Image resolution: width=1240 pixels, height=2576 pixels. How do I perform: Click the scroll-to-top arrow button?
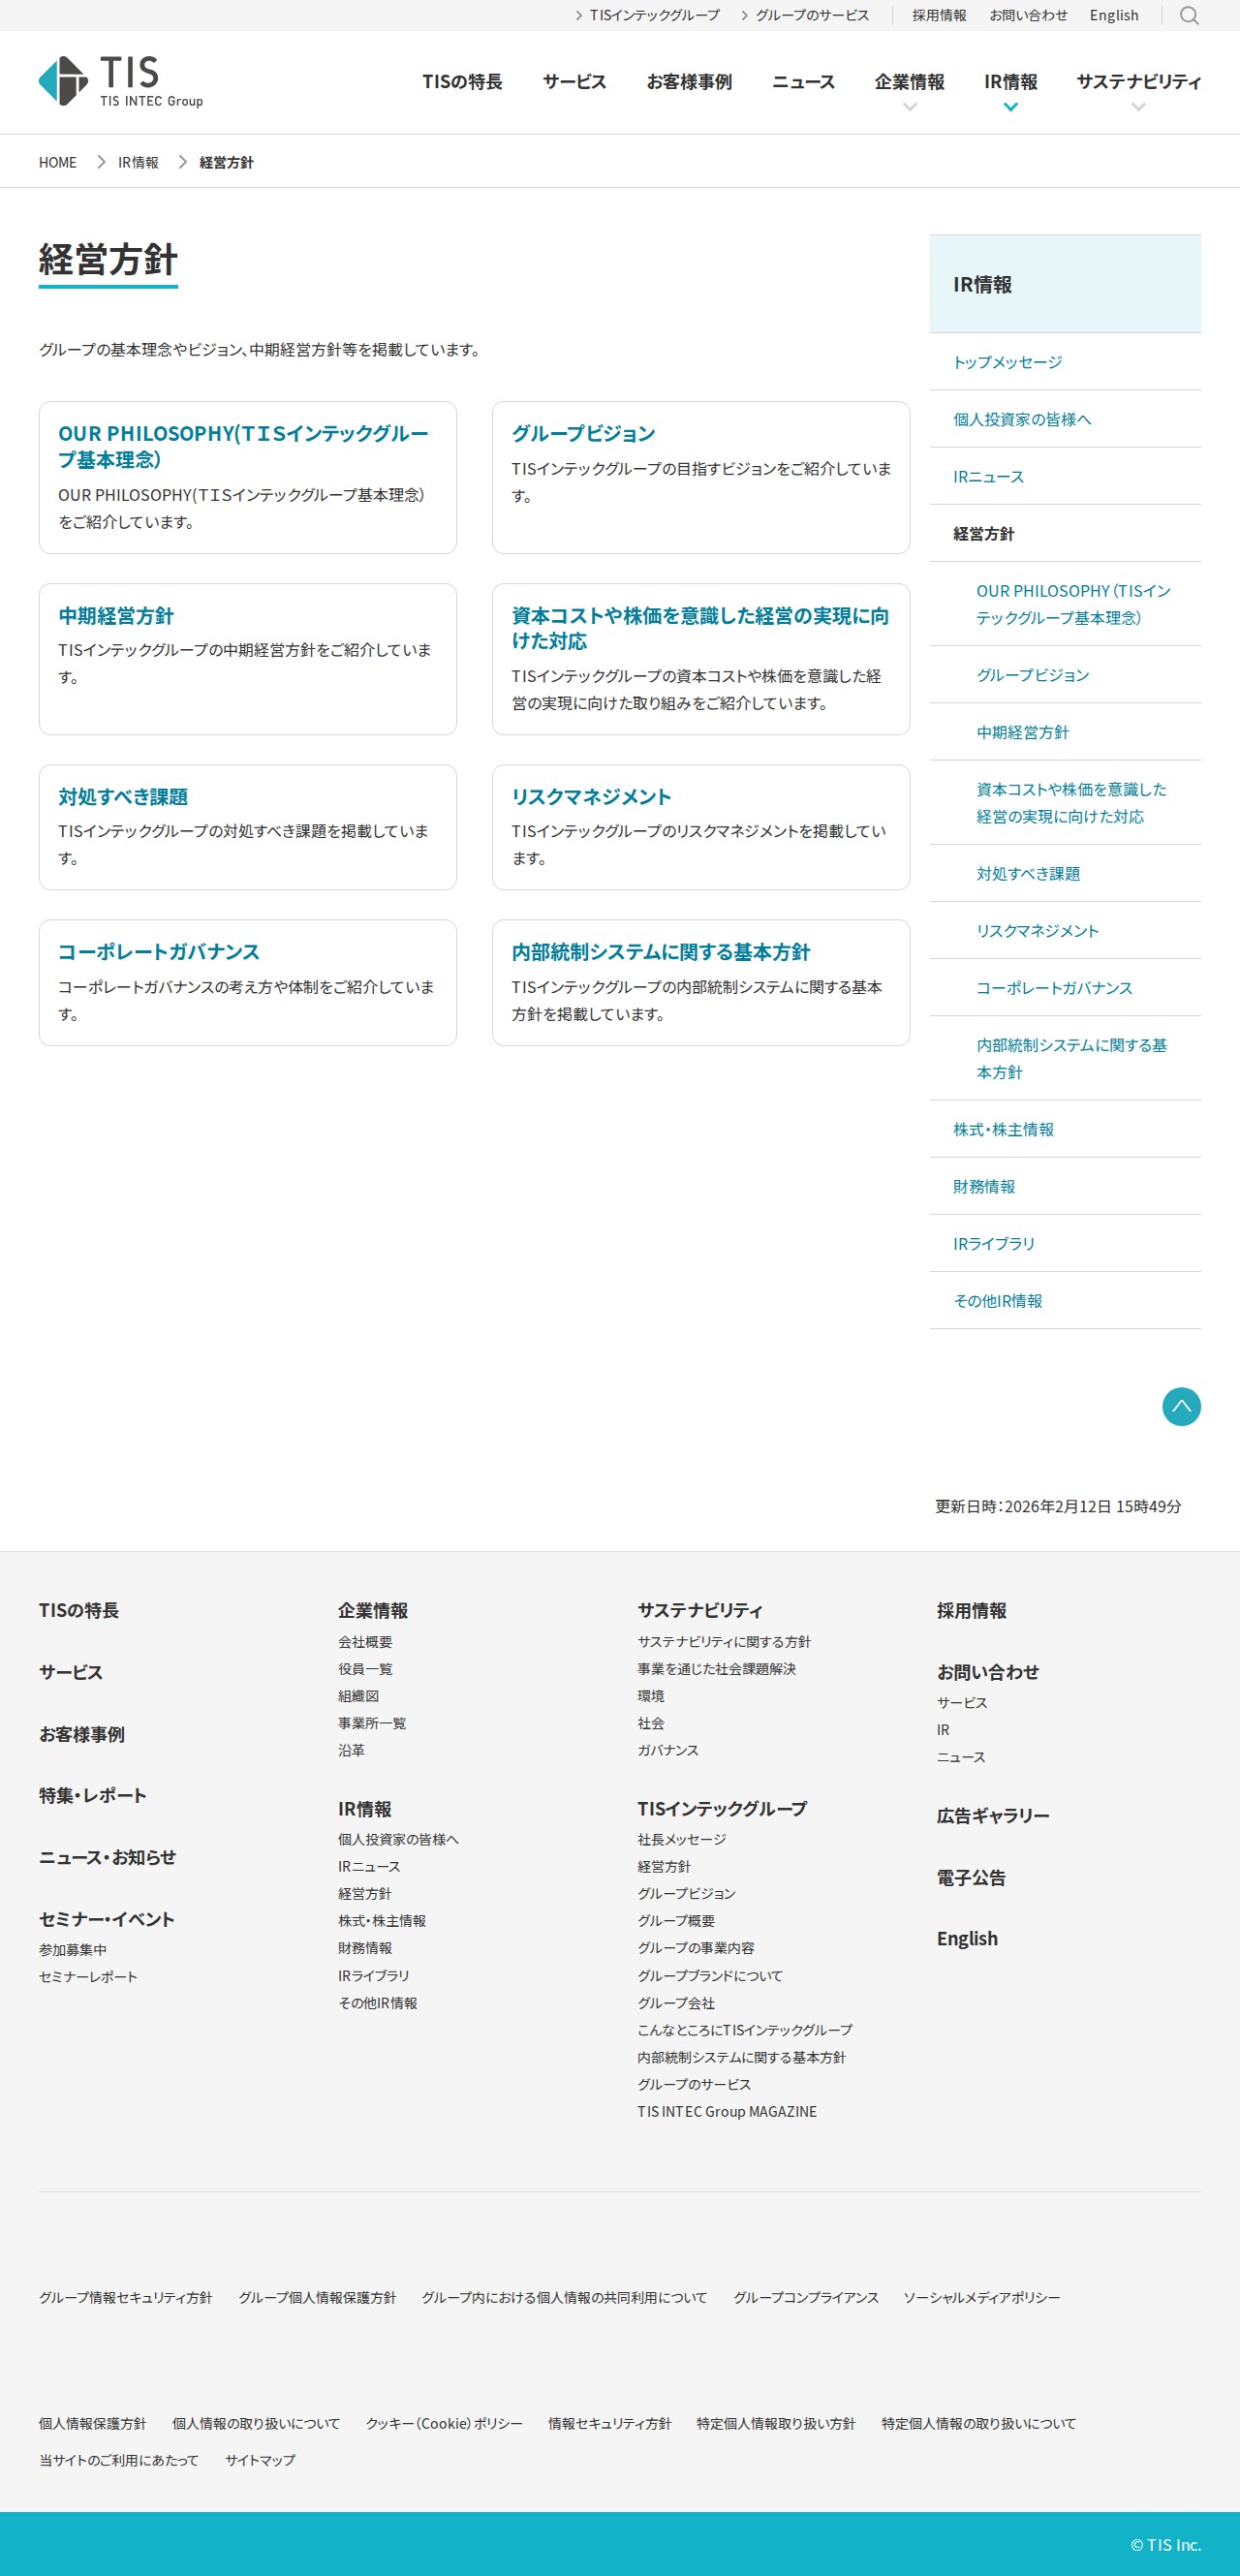tap(1181, 1406)
